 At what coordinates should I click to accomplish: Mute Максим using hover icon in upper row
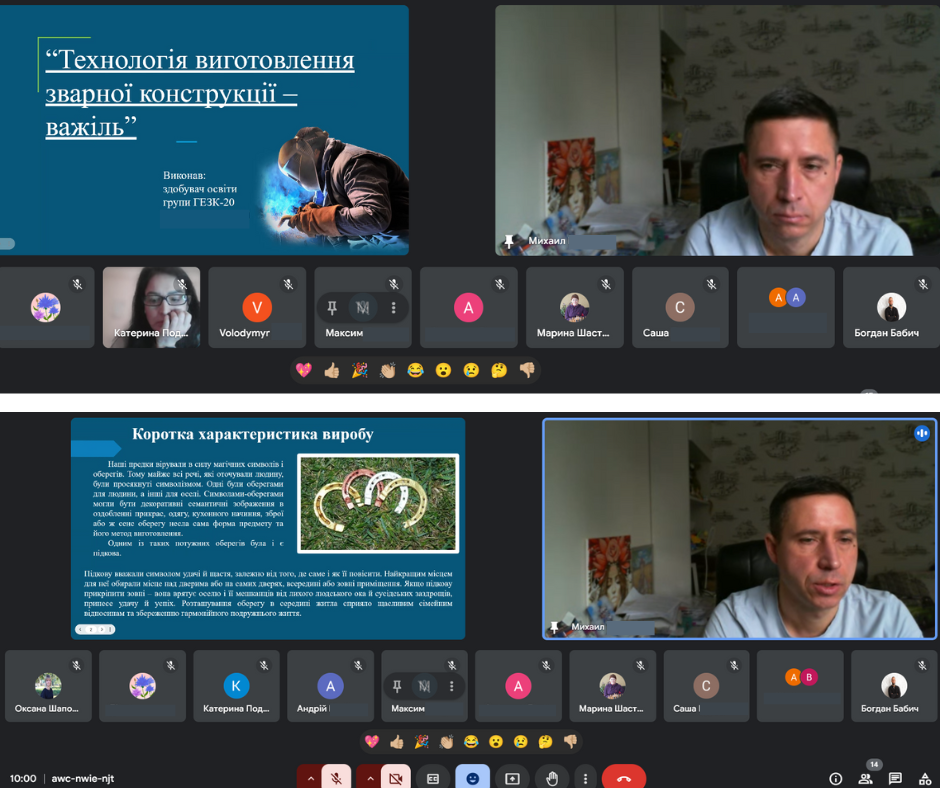[x=363, y=308]
